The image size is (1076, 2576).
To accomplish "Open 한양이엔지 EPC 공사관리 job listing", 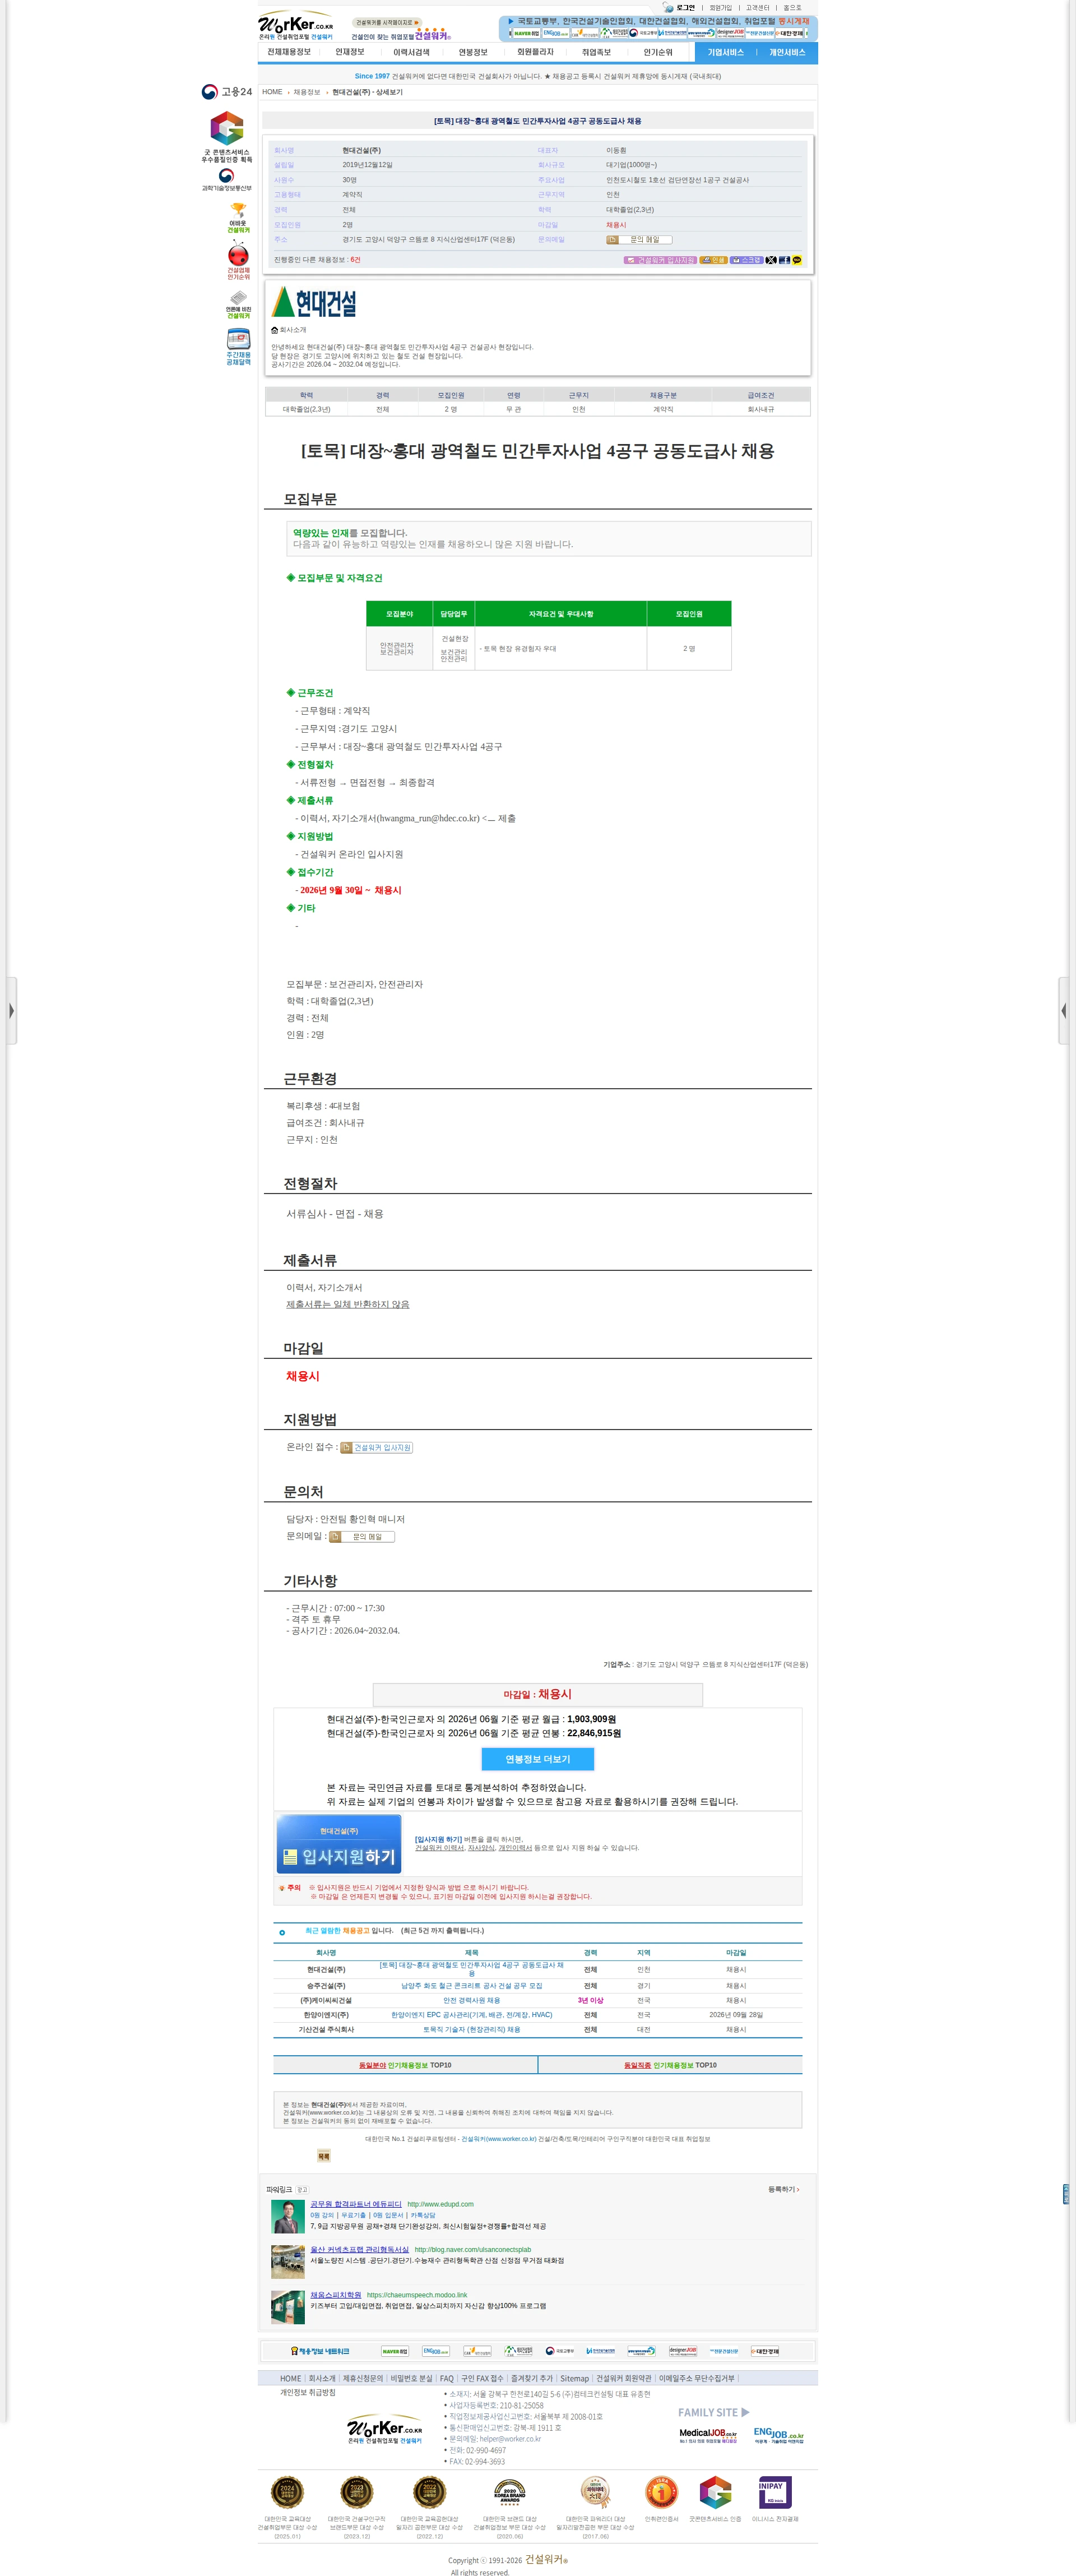I will pyautogui.click(x=472, y=2015).
